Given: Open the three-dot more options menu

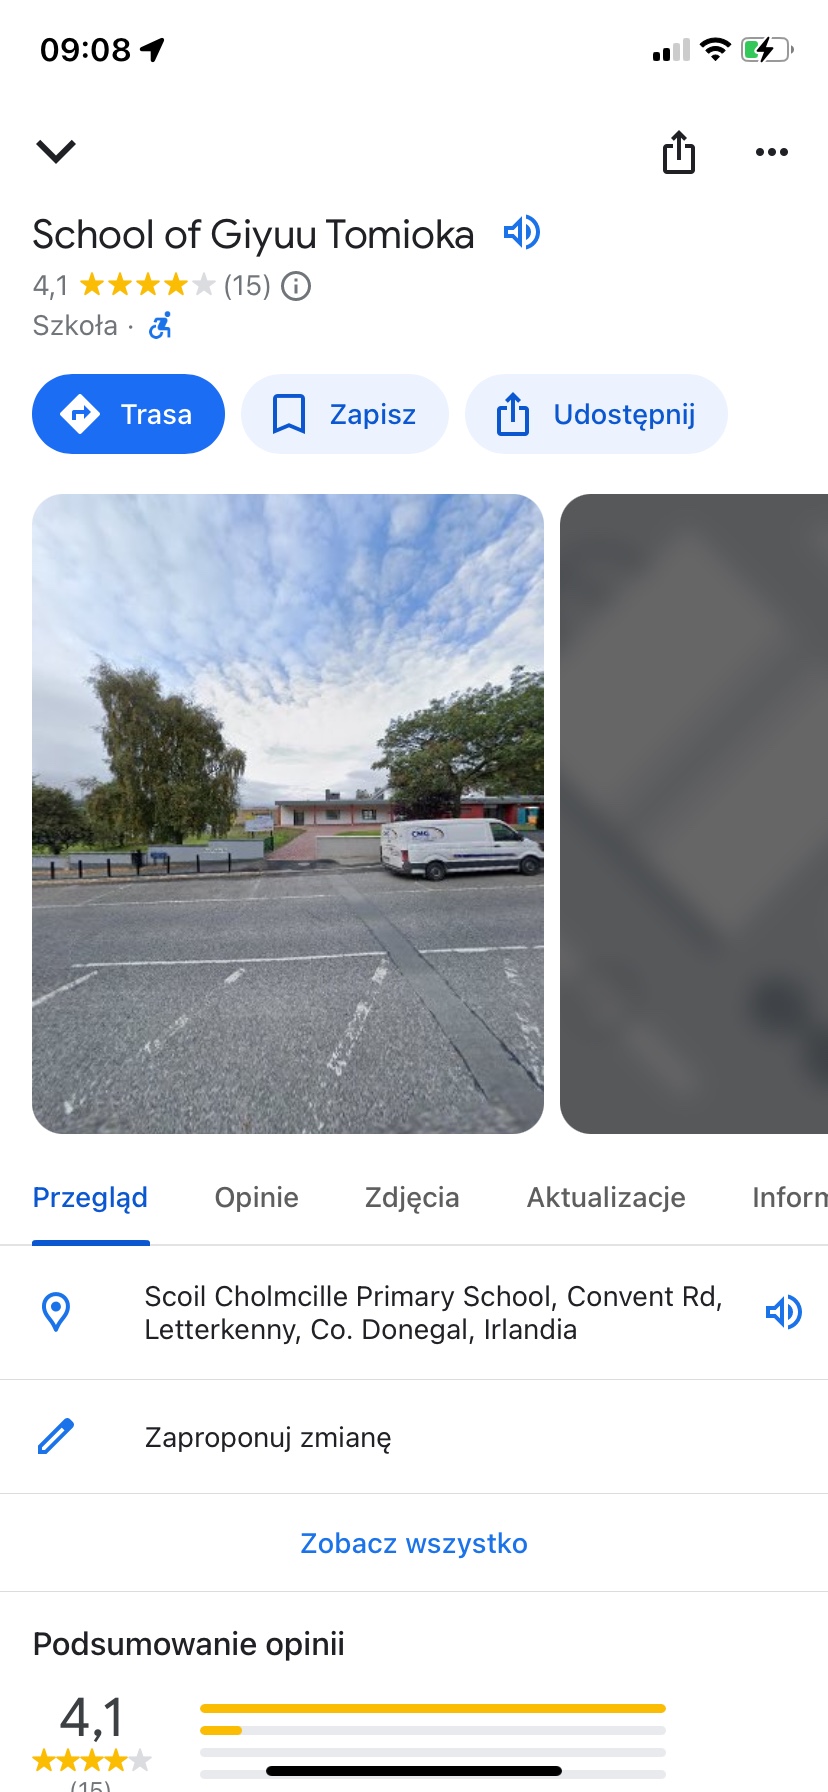Looking at the screenshot, I should pos(772,152).
